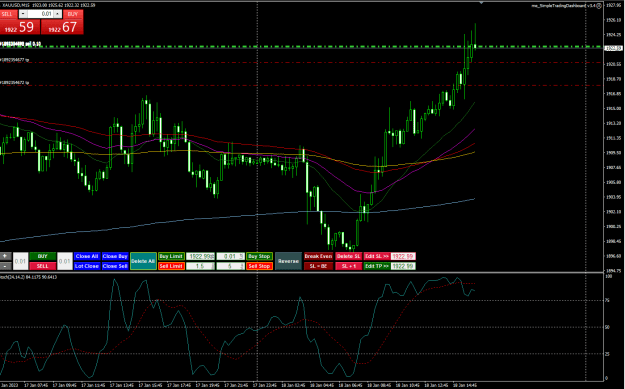Click the one-click BUY button at top left
625x389 pixels.
pos(73,14)
